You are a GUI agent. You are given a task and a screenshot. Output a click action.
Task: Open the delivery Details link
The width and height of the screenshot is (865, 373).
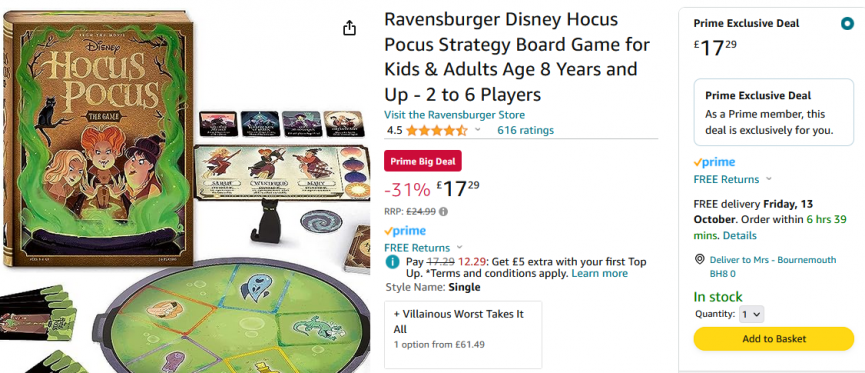coord(740,236)
